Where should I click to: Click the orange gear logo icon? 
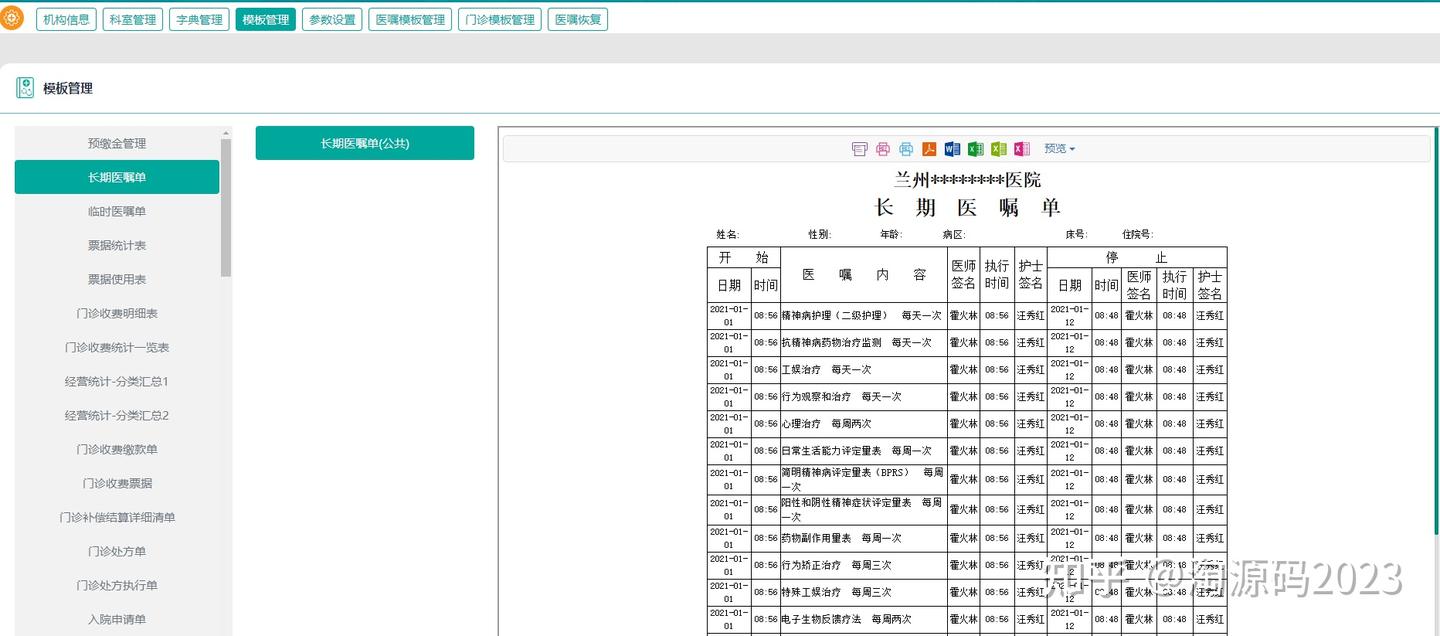11,18
